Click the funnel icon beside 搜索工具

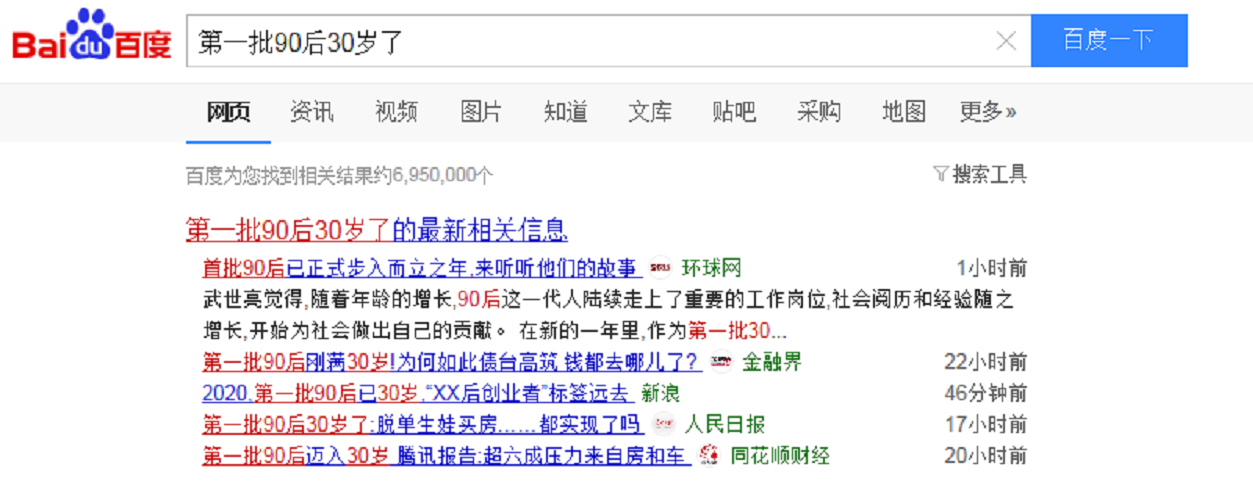coord(940,175)
